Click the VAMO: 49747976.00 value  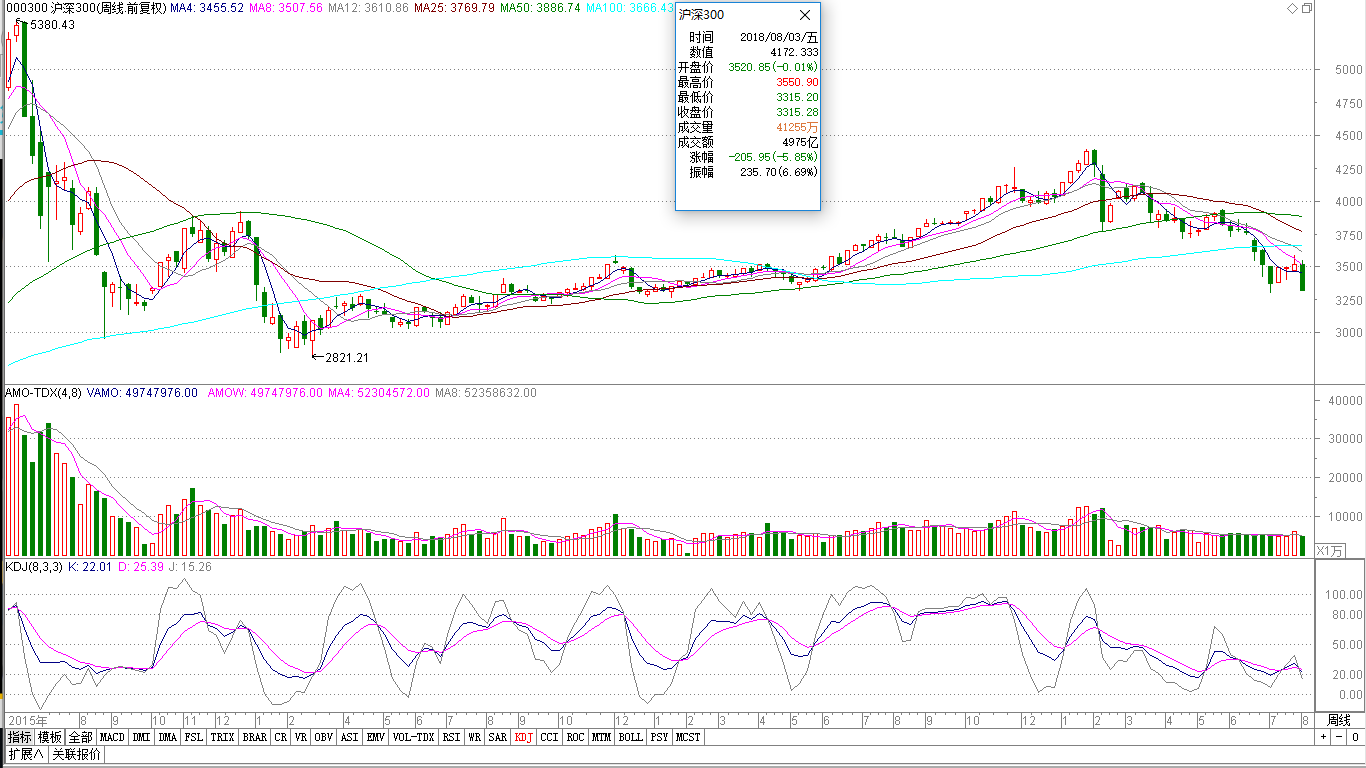(143, 393)
